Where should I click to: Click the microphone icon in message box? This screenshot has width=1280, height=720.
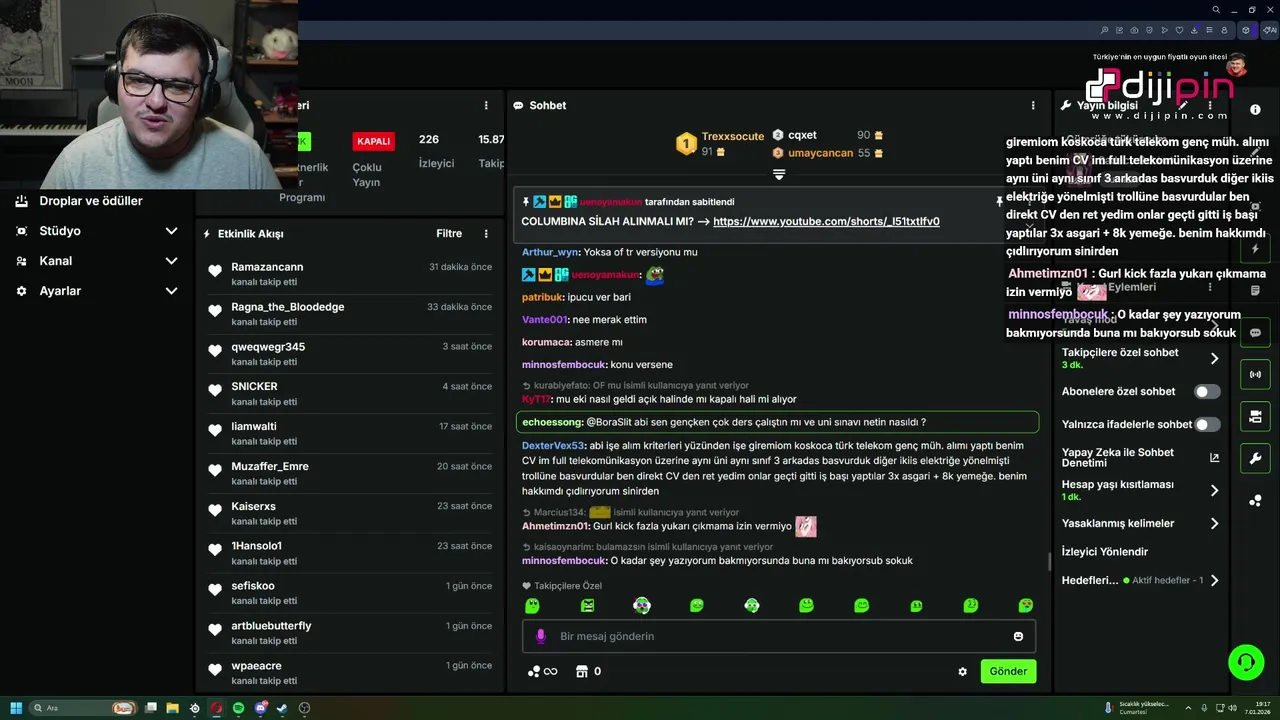click(541, 636)
